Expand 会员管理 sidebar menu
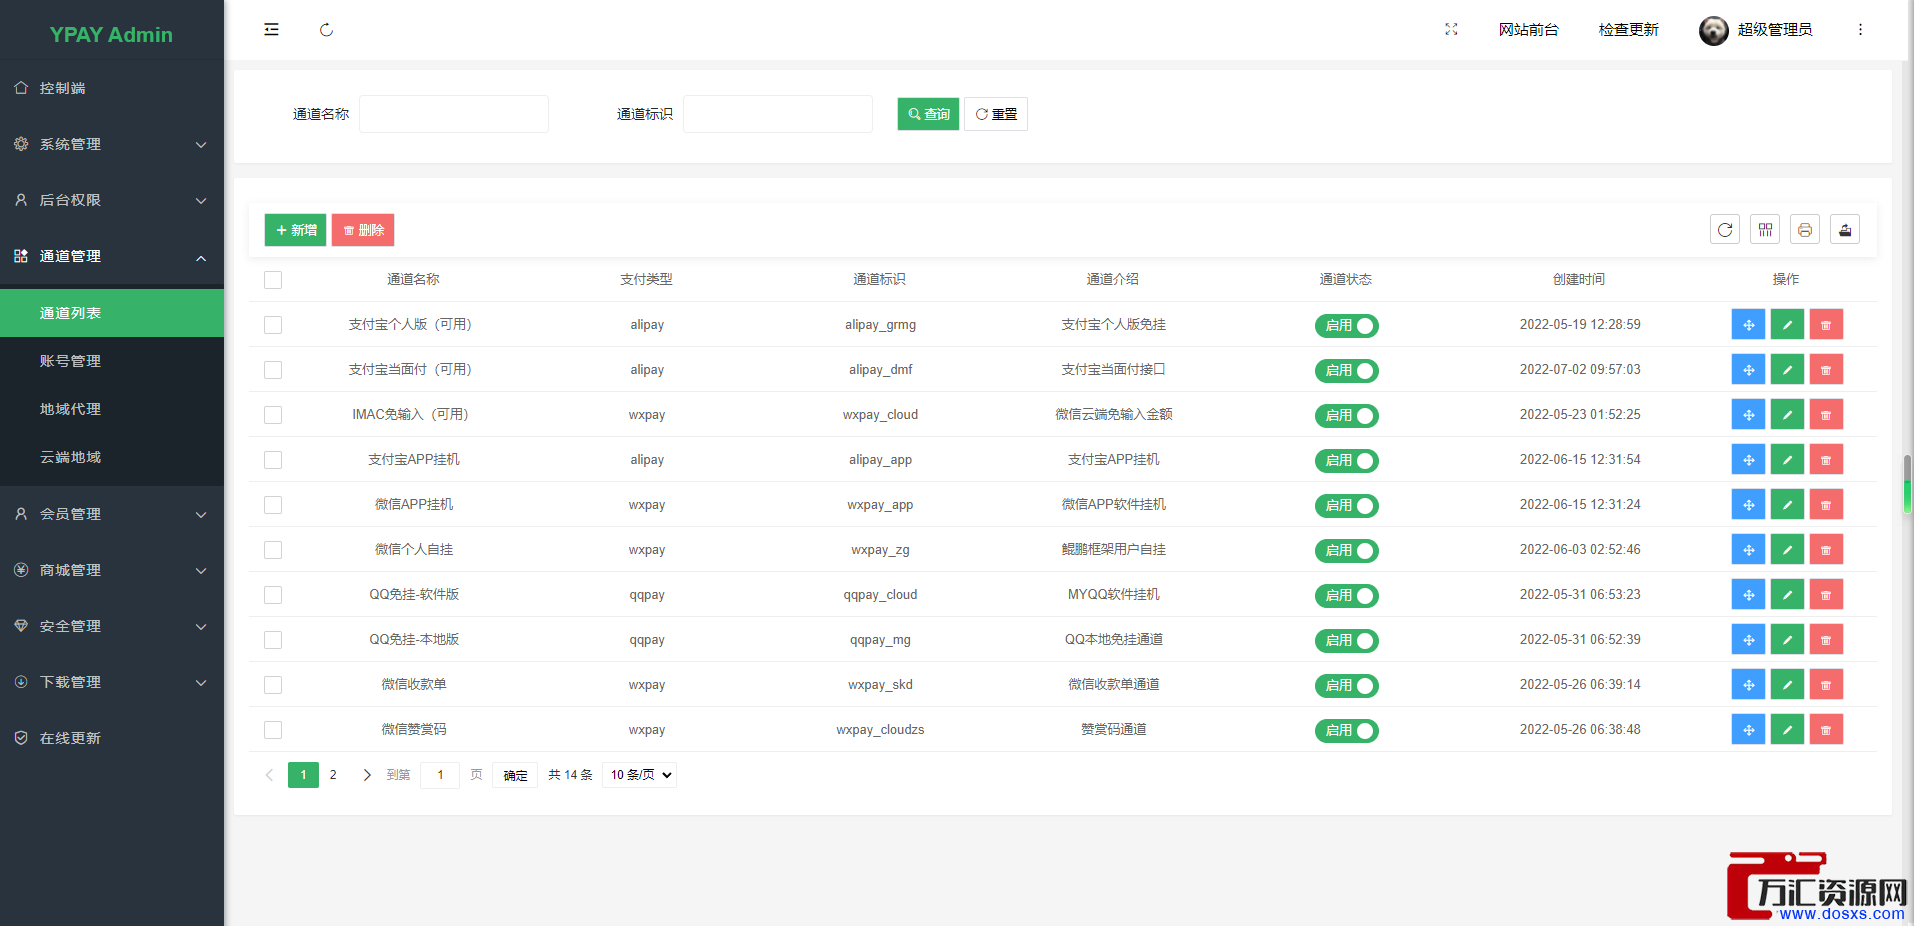1914x926 pixels. (x=112, y=514)
